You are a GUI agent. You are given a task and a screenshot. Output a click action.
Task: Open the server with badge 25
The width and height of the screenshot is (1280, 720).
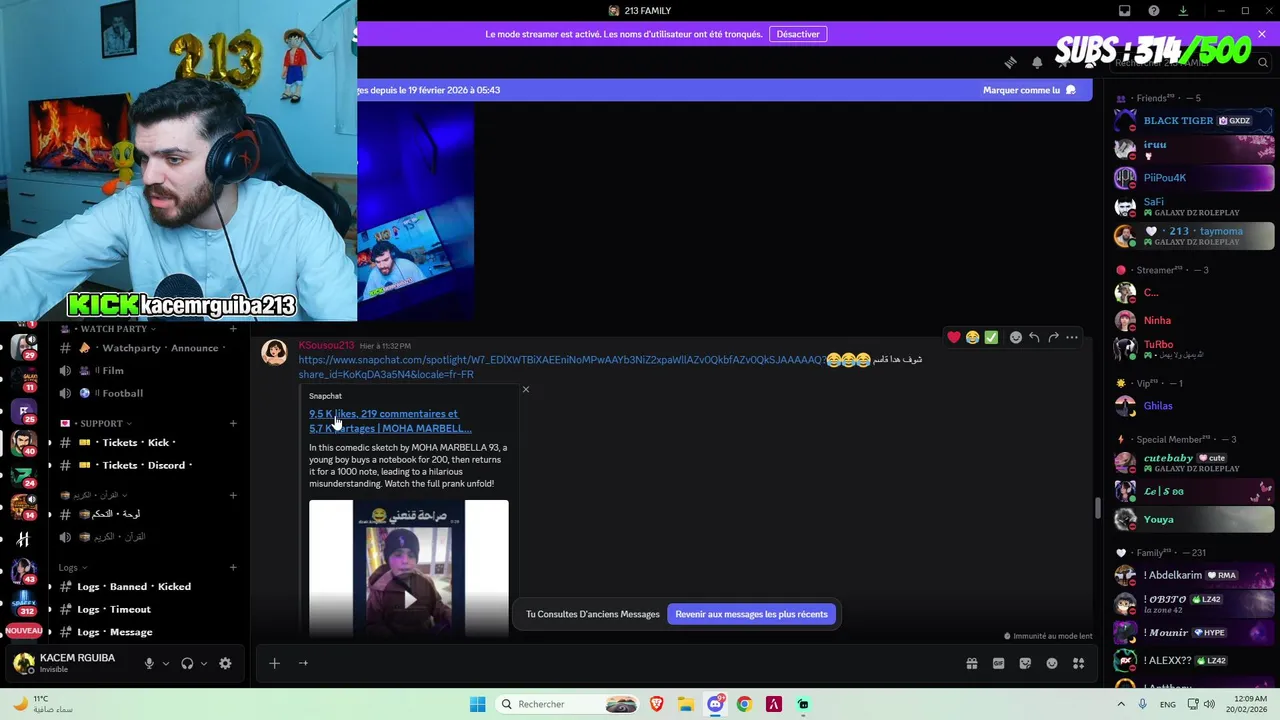pyautogui.click(x=23, y=411)
